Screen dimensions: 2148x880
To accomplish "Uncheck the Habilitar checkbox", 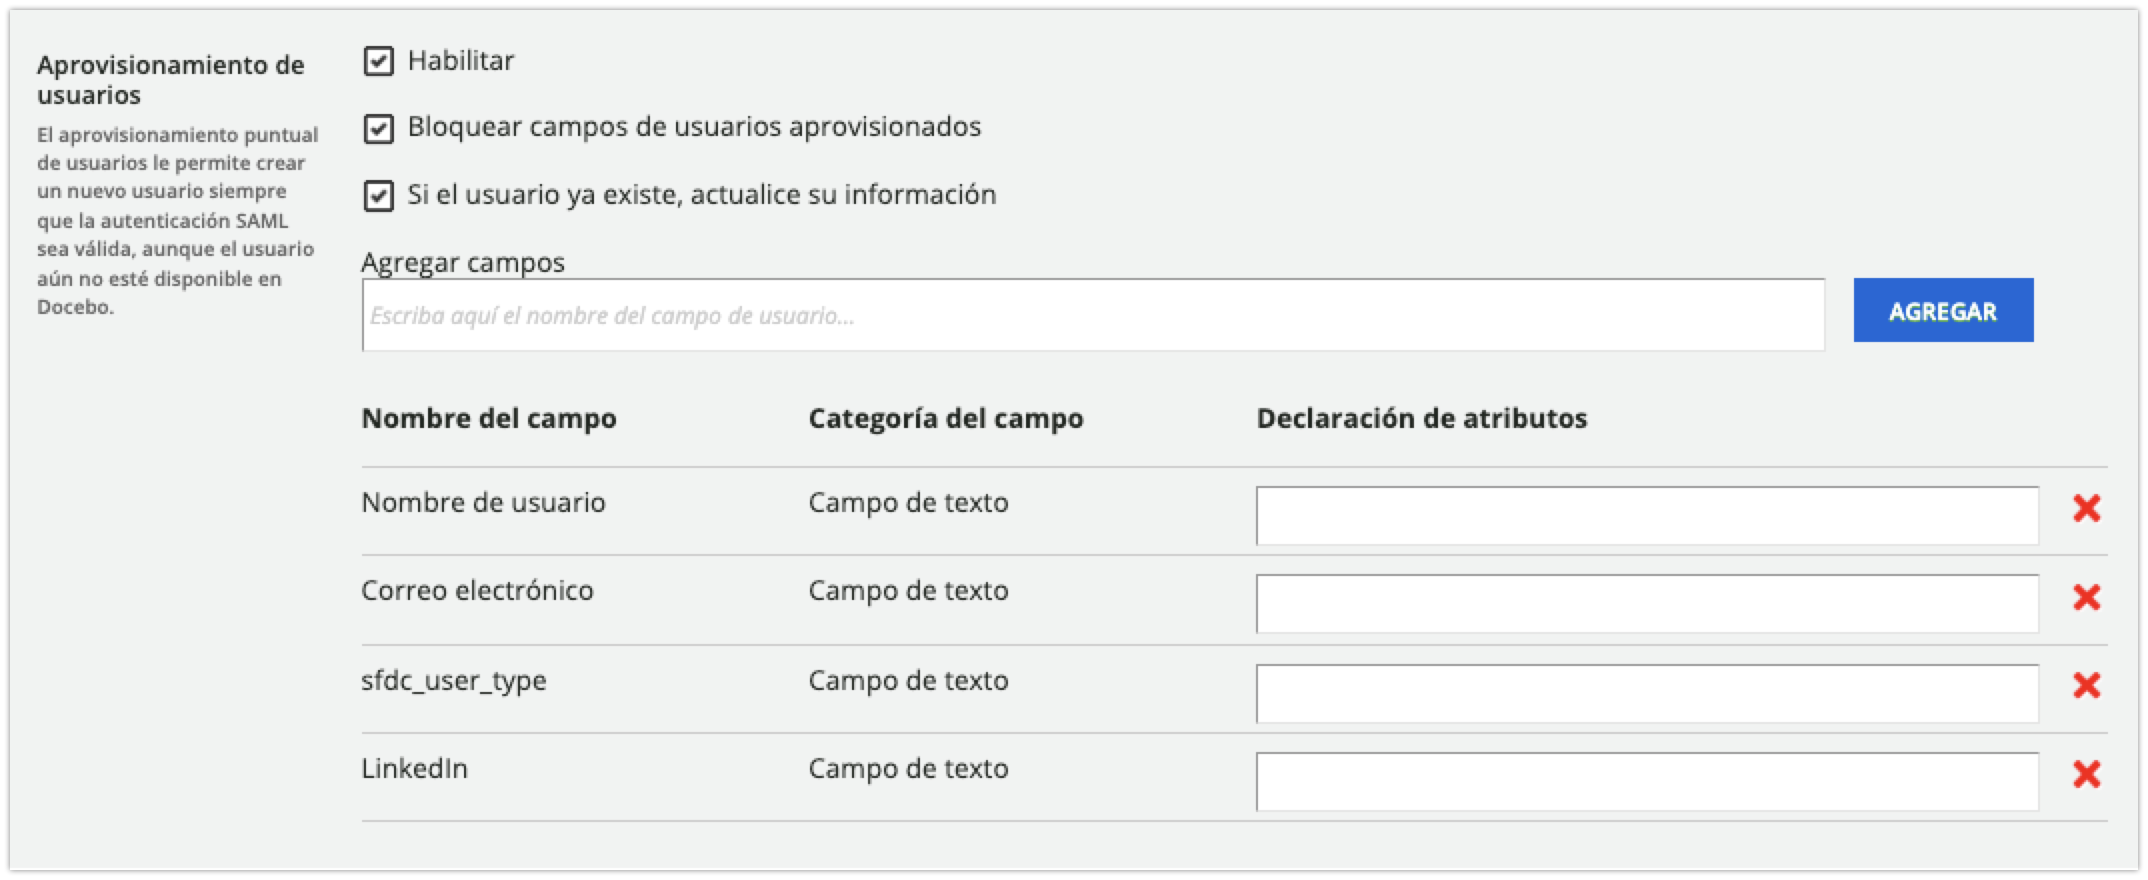I will tap(377, 62).
